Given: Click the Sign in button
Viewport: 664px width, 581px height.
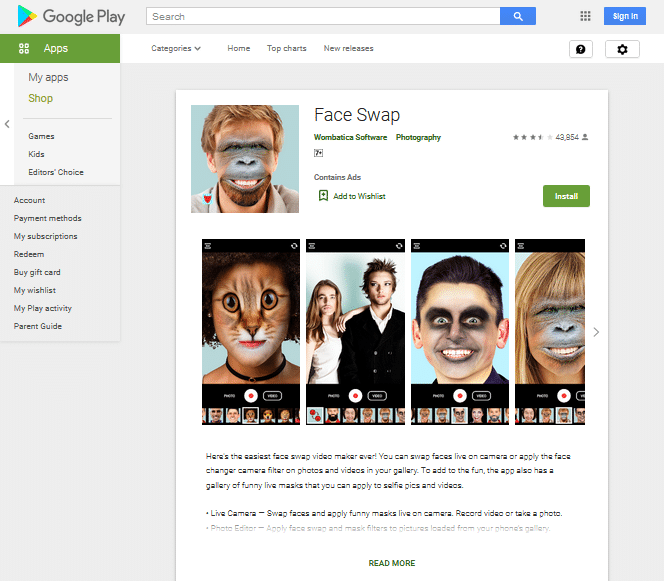Looking at the screenshot, I should click(x=625, y=16).
